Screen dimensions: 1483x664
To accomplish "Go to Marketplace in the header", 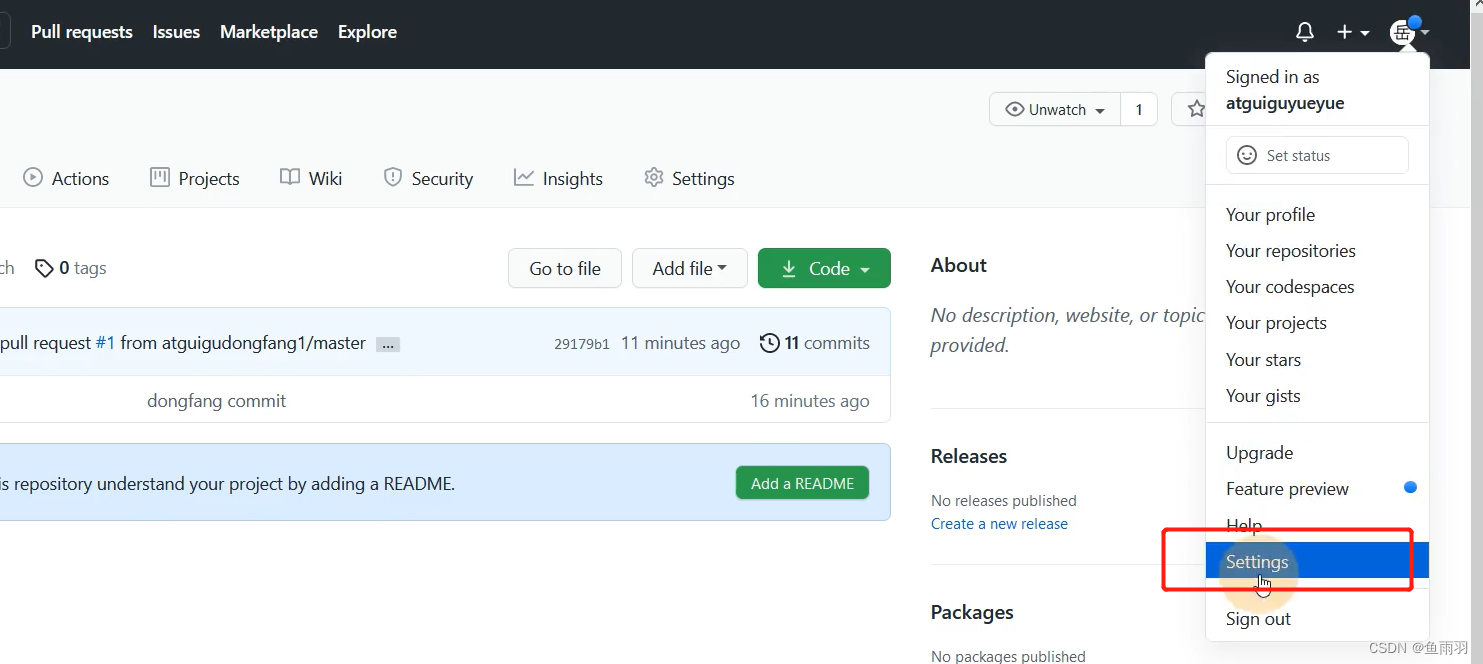I will (x=269, y=32).
